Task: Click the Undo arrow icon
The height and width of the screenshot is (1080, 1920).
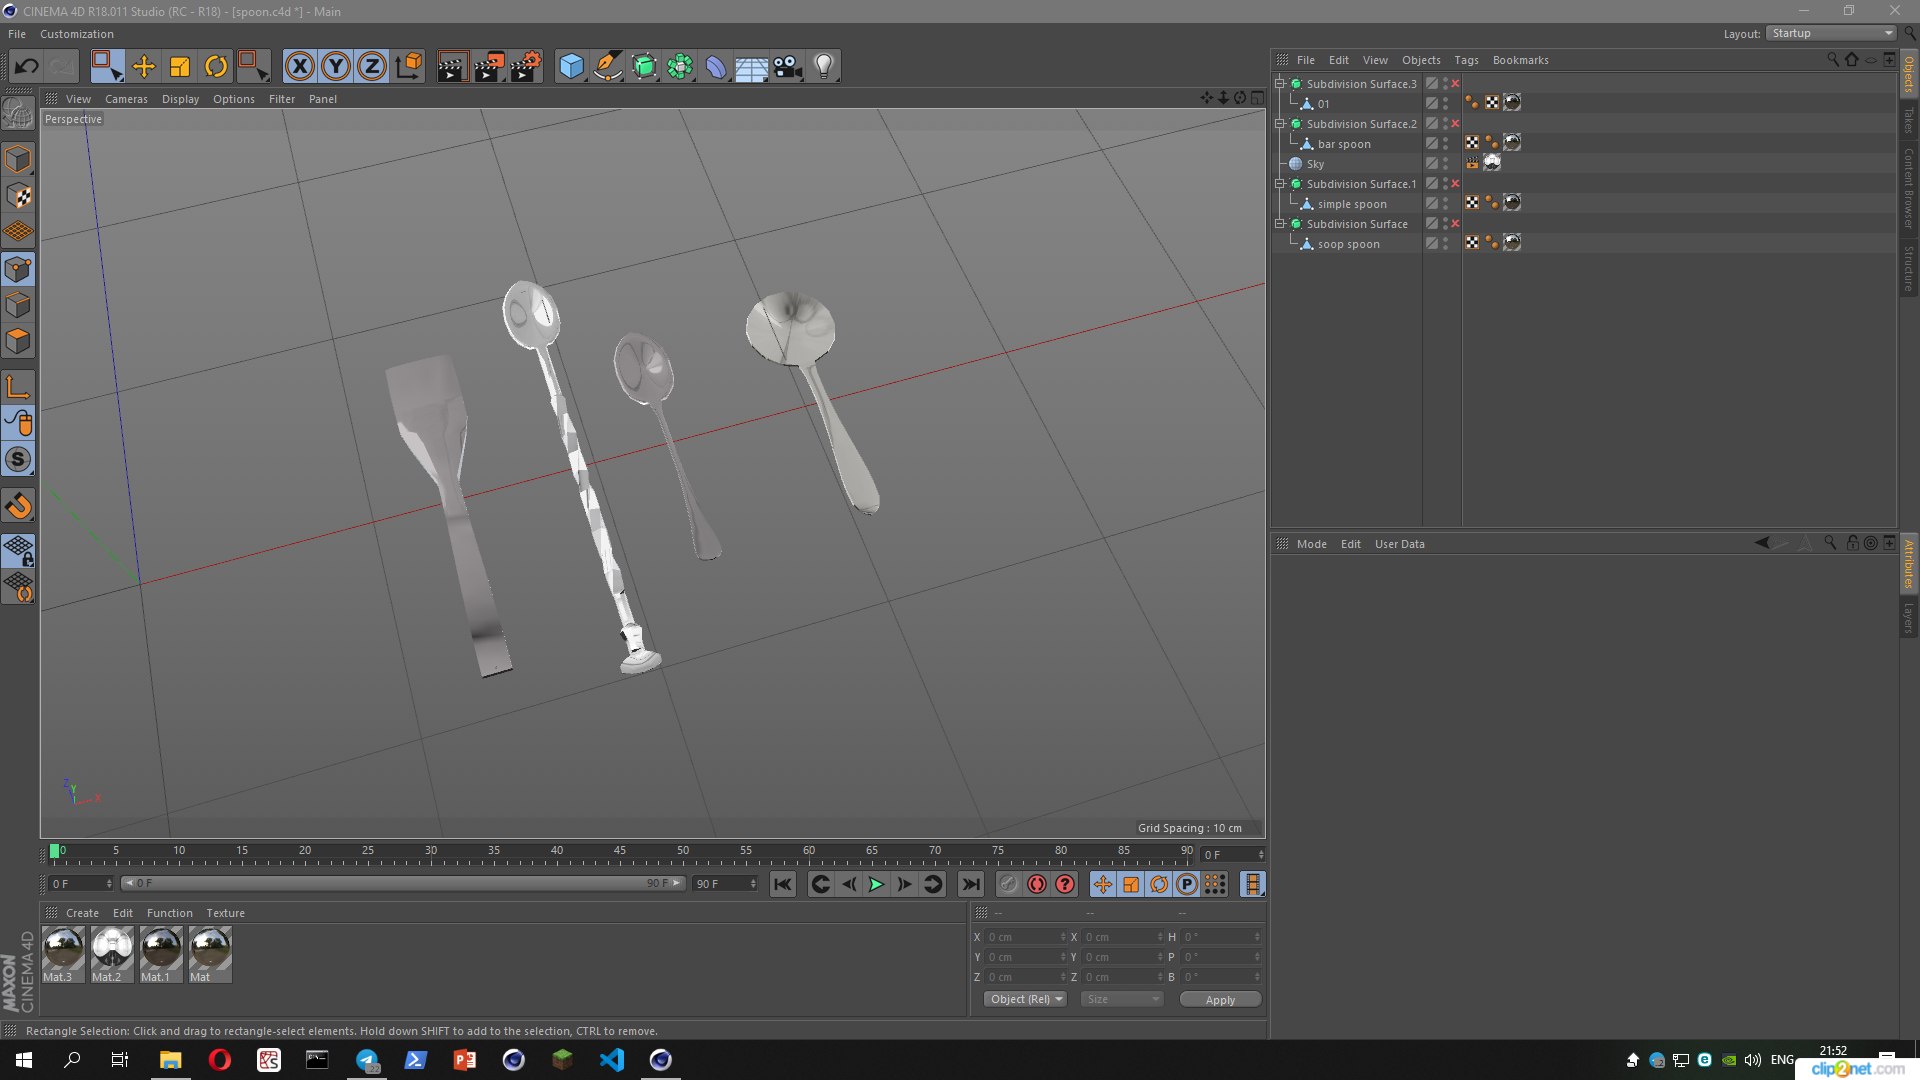Action: pos(27,67)
